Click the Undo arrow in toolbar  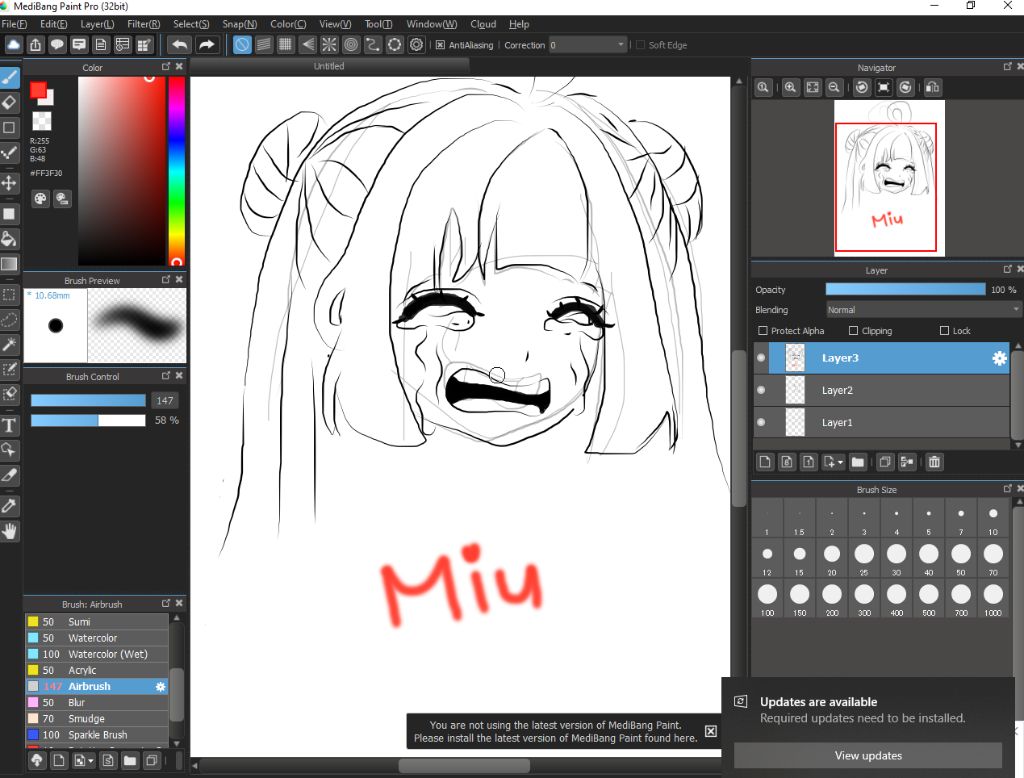click(x=180, y=44)
